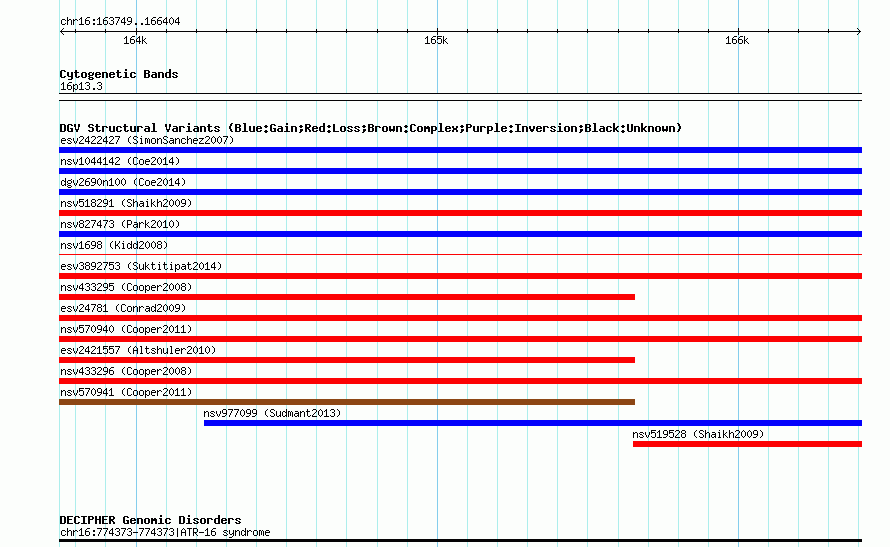
Task: Click the thin red line under nsv1698
Action: (460, 255)
